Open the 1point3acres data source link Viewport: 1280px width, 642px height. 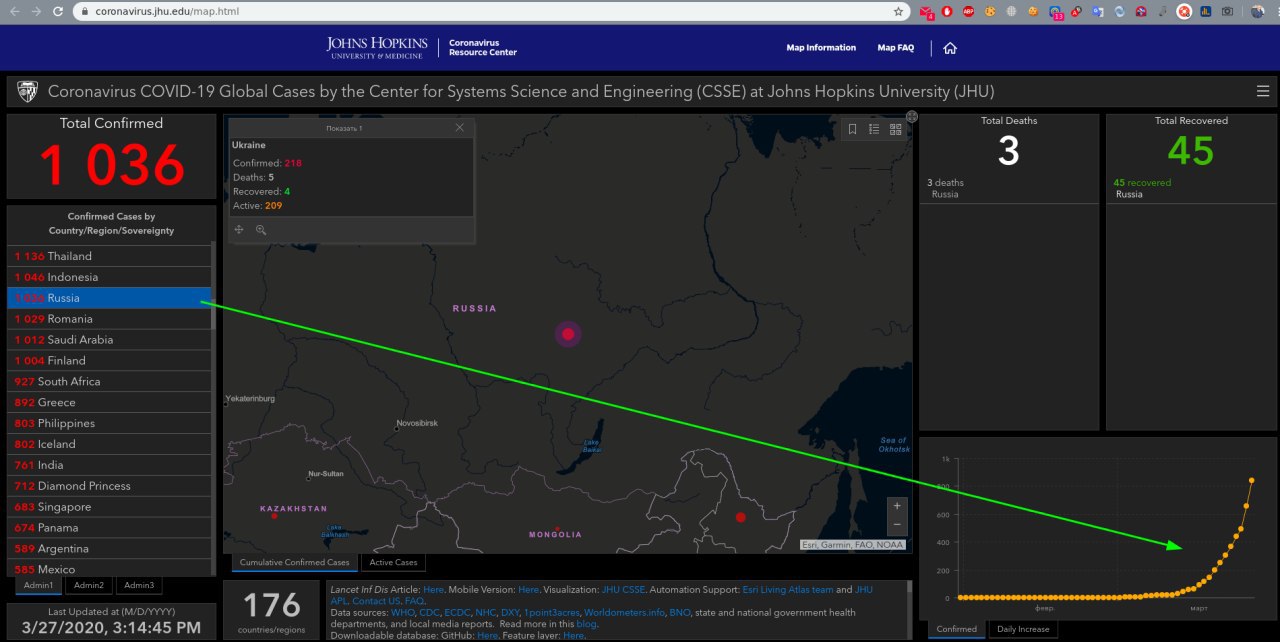point(552,613)
